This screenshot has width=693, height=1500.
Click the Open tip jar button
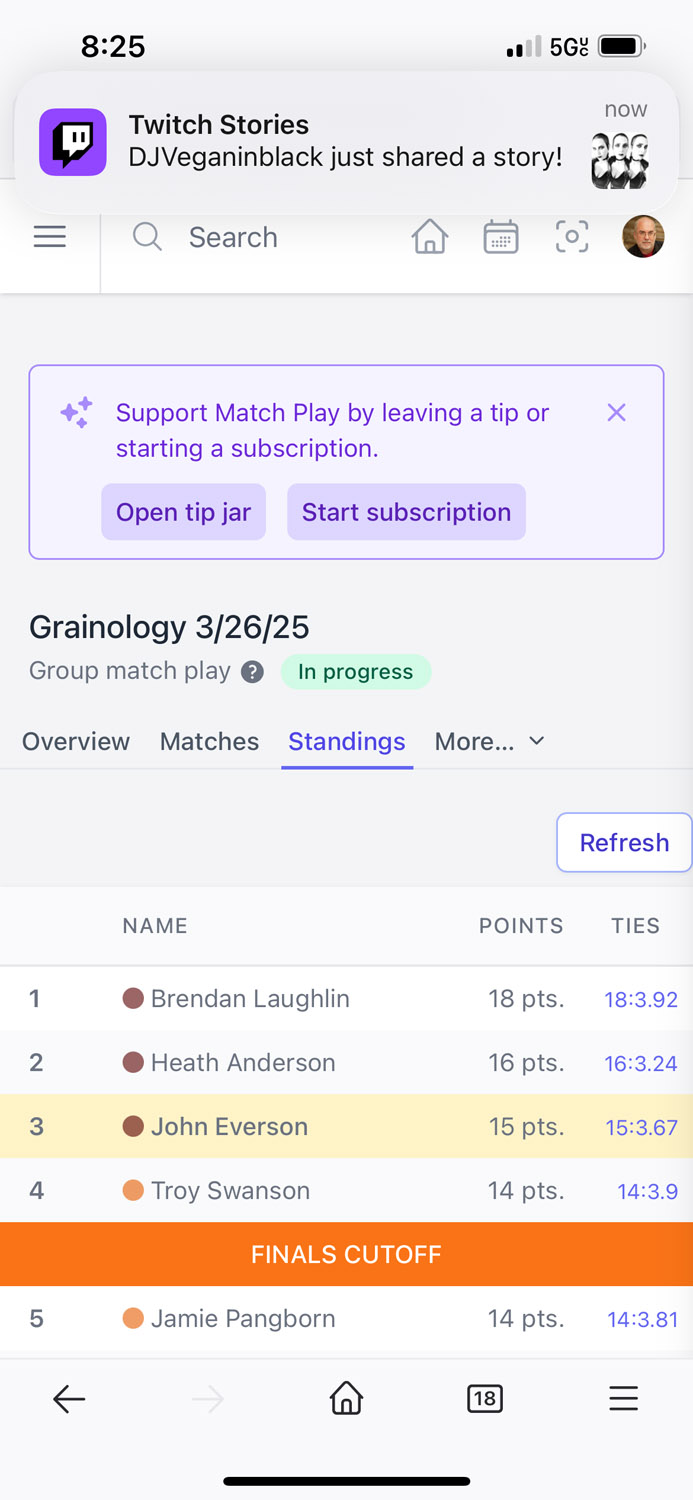184,512
